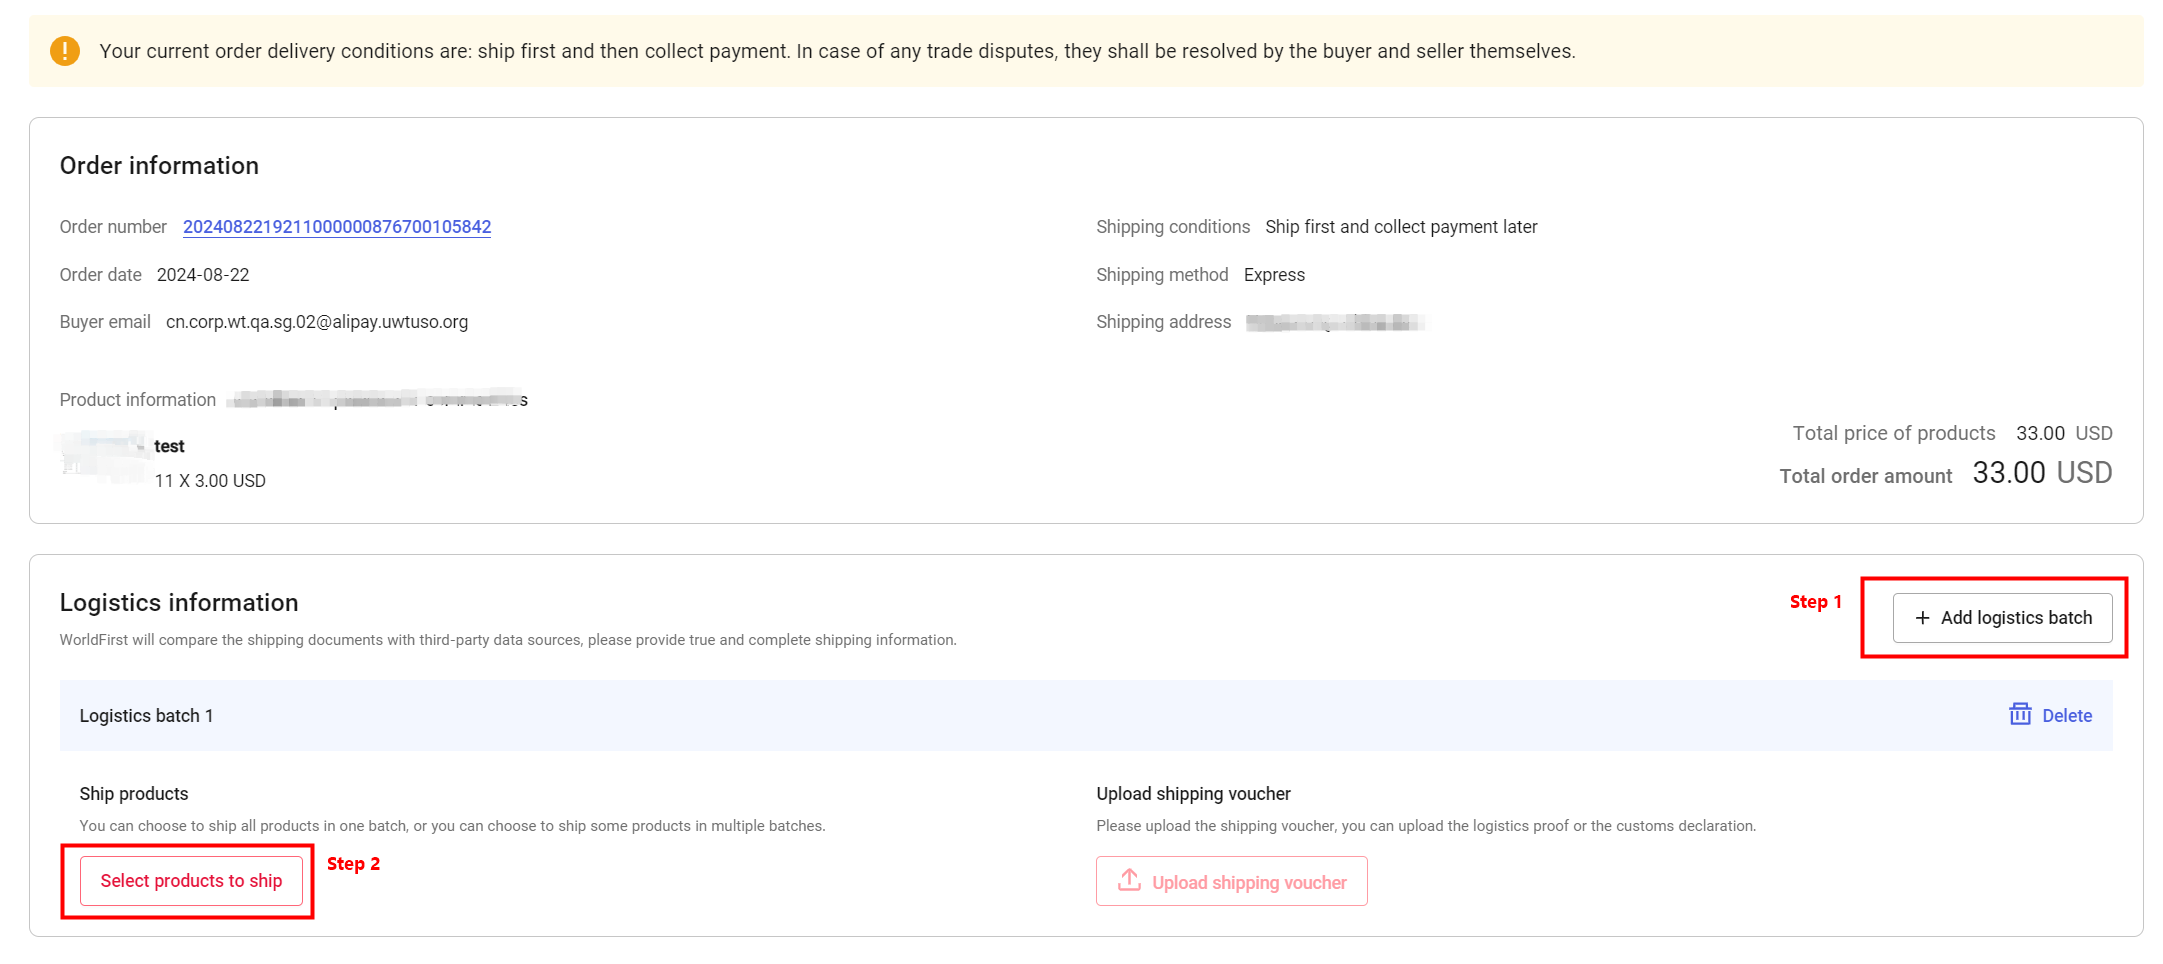The width and height of the screenshot is (2163, 964).
Task: Click the Select products to ship button
Action: [x=190, y=881]
